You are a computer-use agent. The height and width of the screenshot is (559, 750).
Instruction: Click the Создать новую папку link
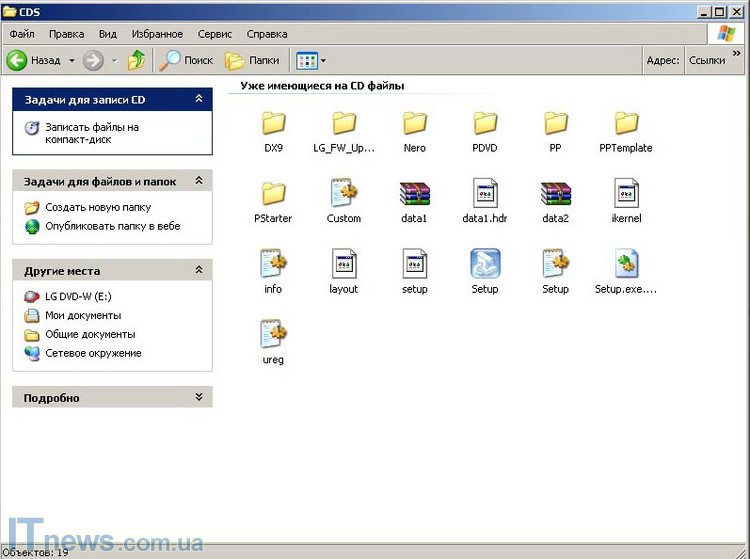pyautogui.click(x=97, y=207)
